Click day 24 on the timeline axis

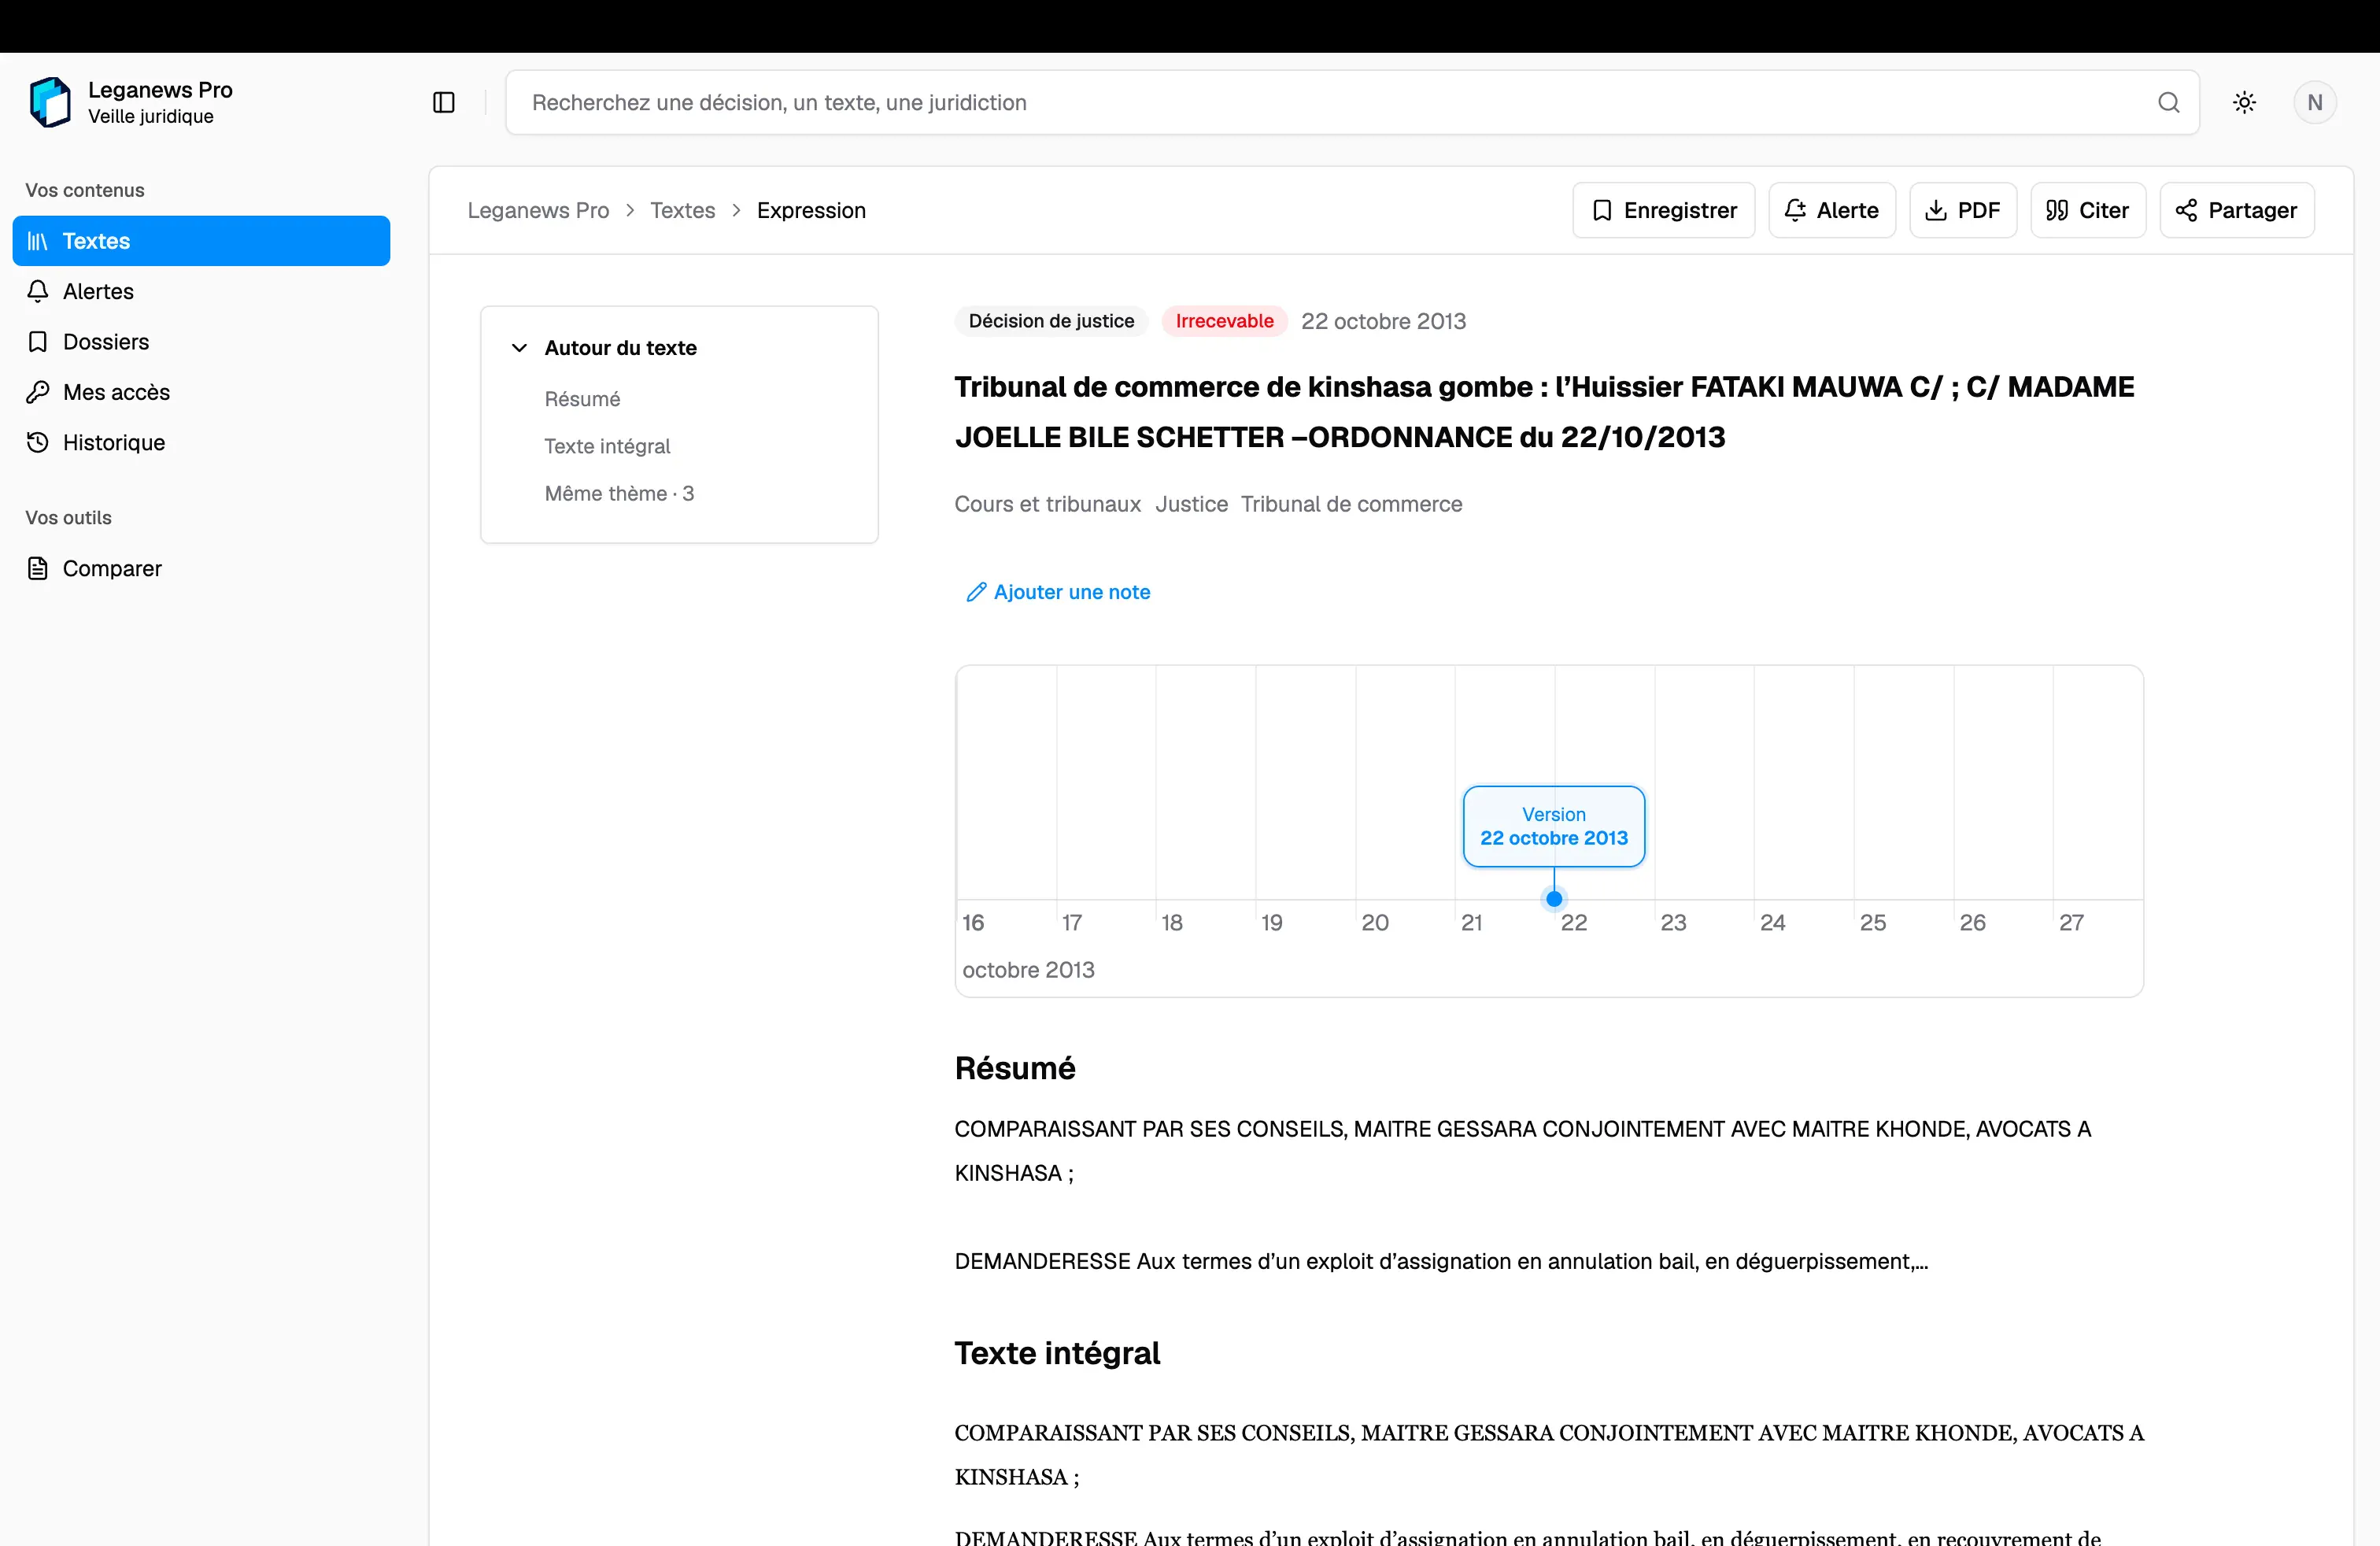pyautogui.click(x=1772, y=922)
